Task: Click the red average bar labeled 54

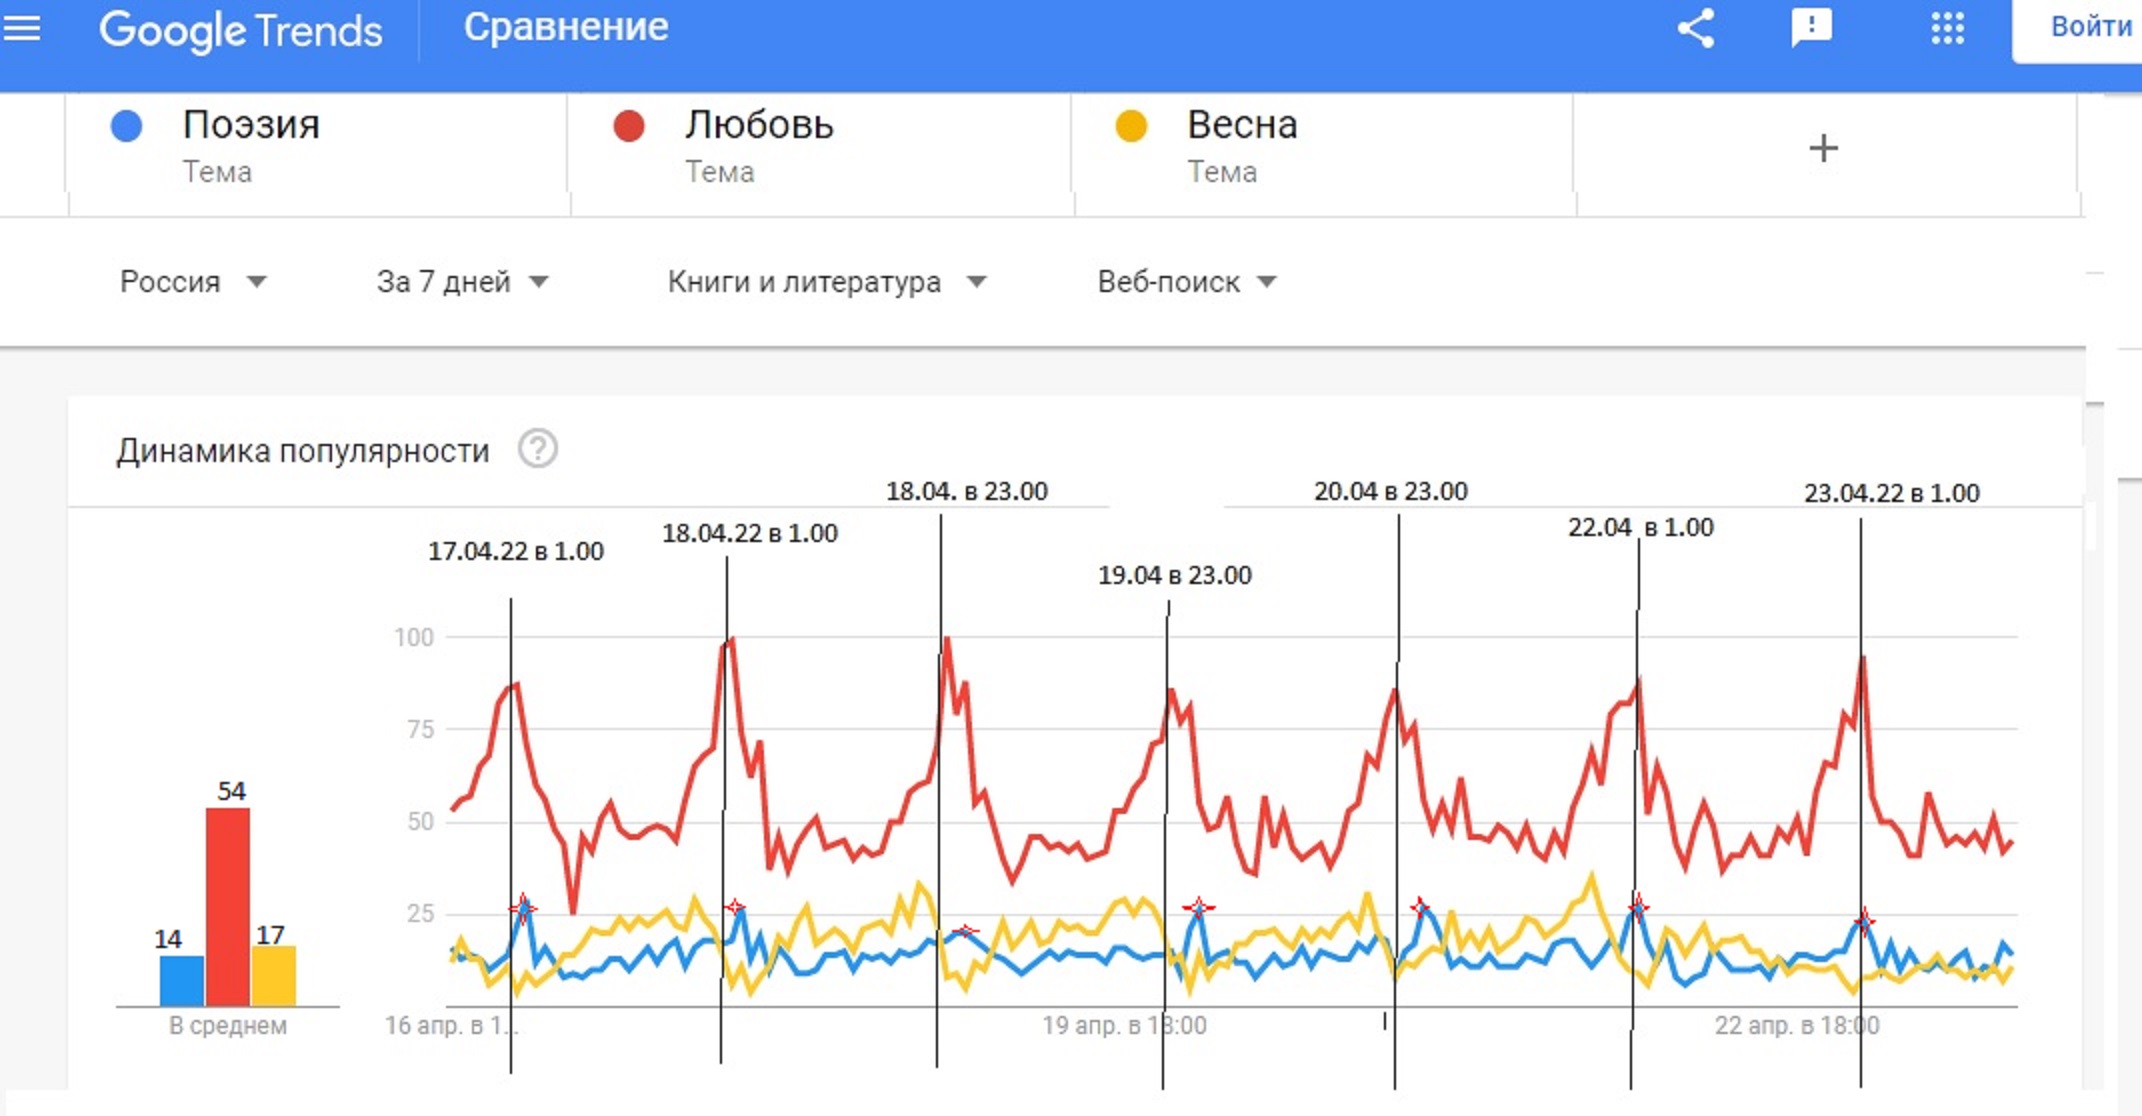Action: click(228, 907)
